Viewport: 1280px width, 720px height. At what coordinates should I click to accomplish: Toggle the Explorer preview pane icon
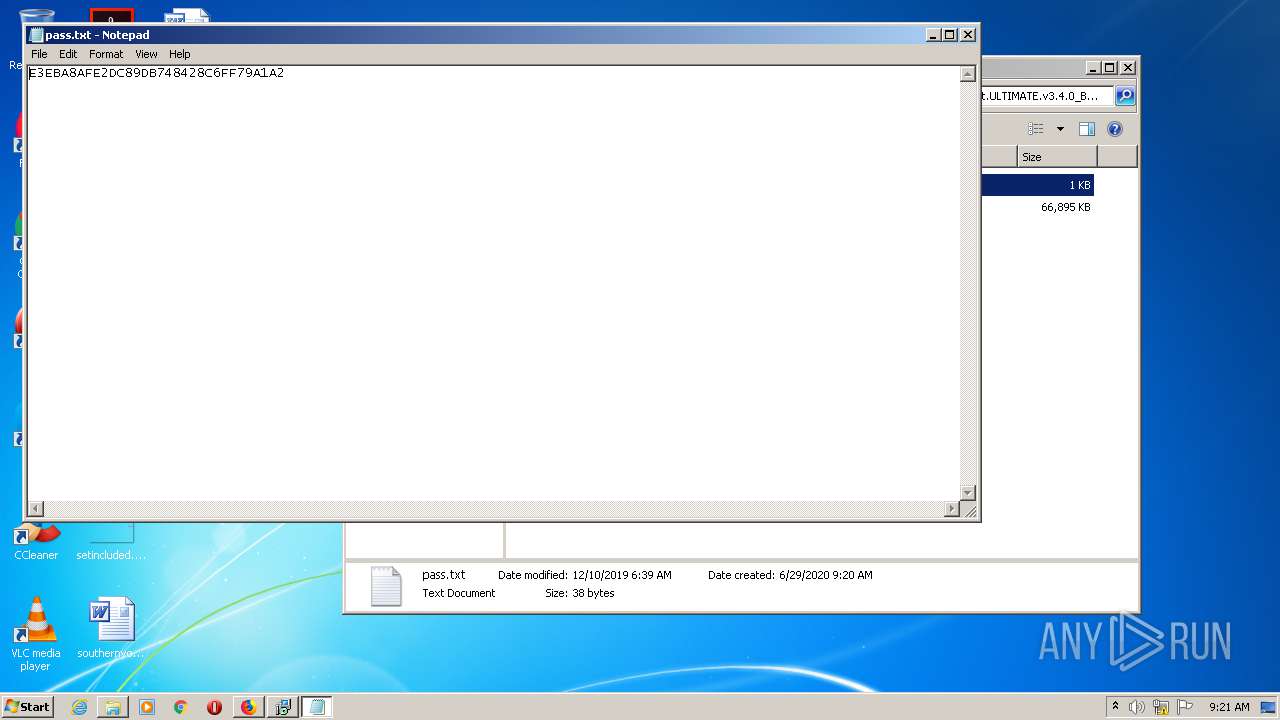tap(1087, 129)
